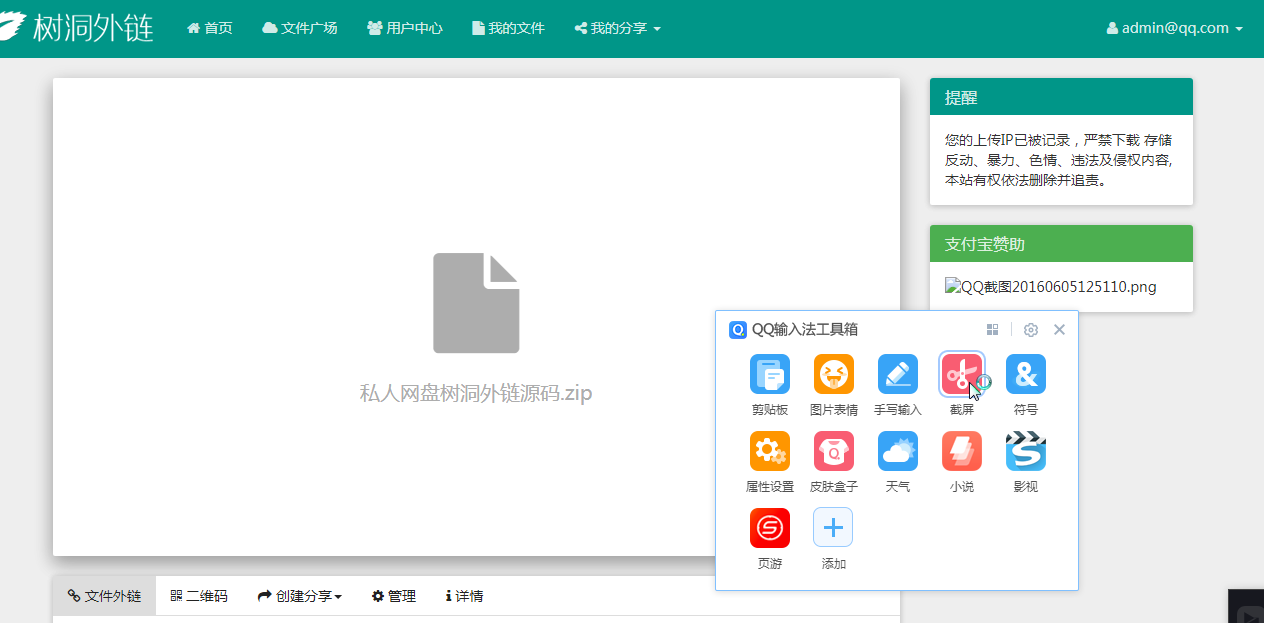
Task: Close the QQ输入法工具箱 panel
Action: click(1059, 330)
